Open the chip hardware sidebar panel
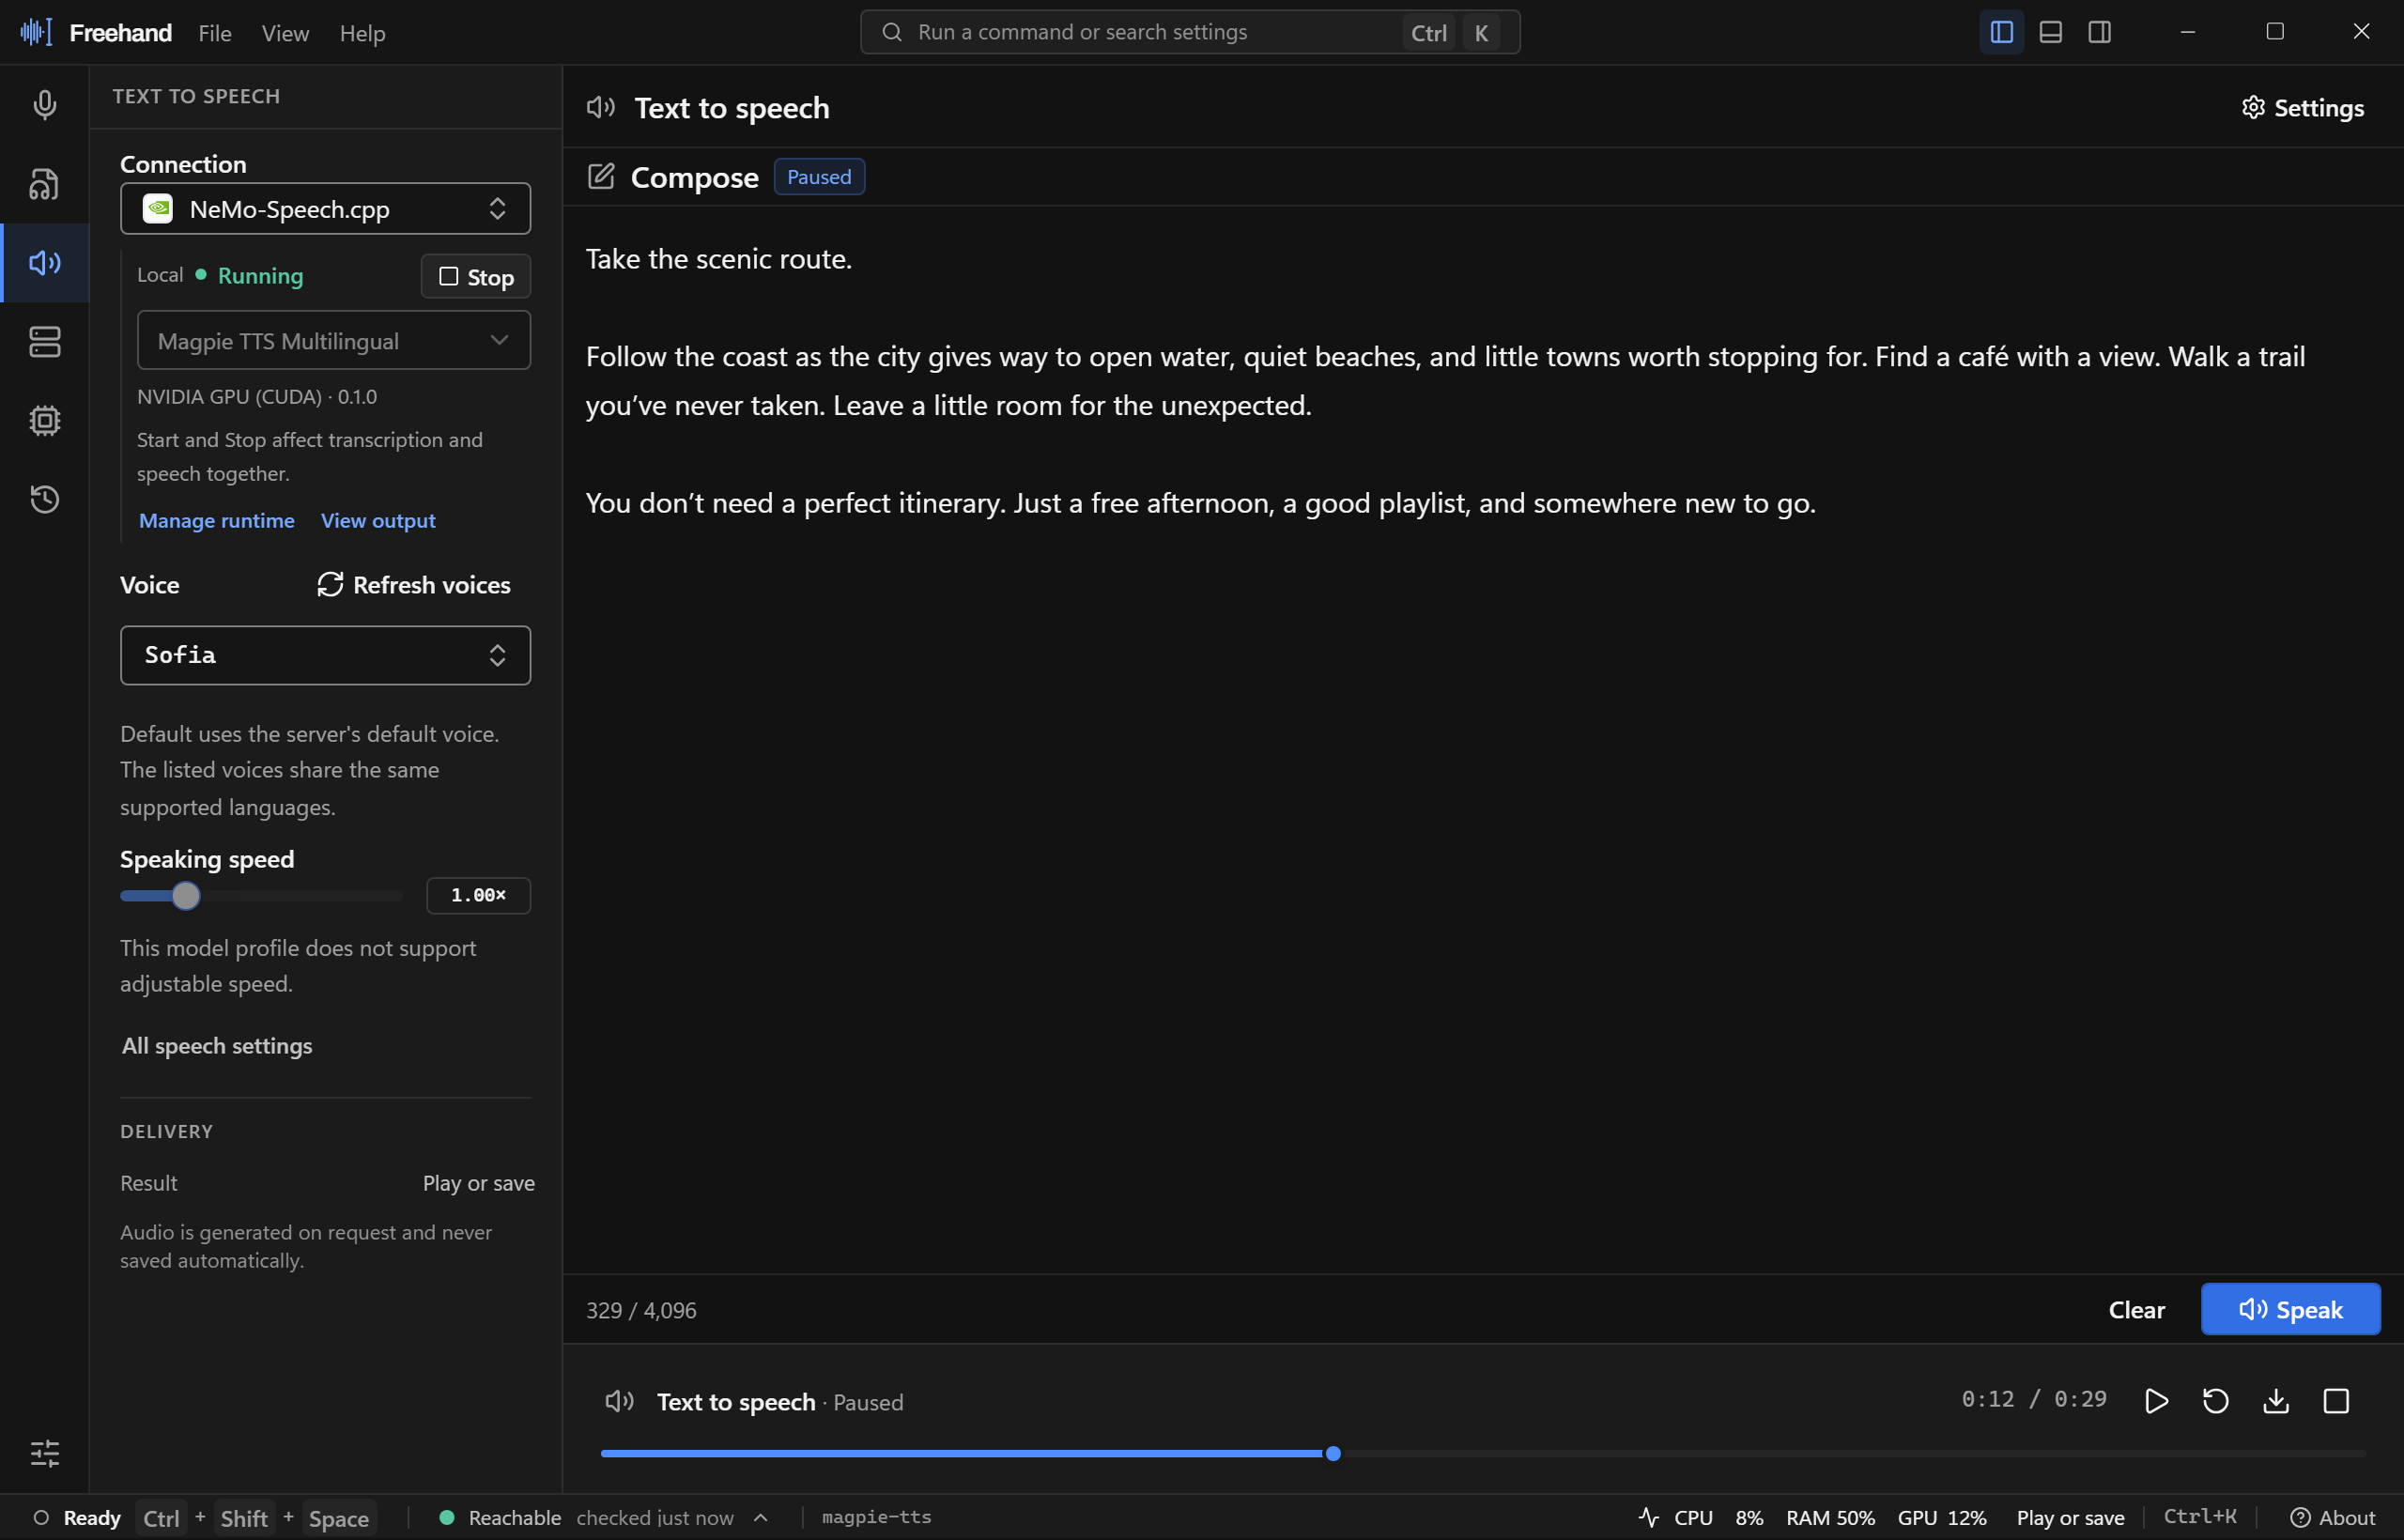The height and width of the screenshot is (1540, 2404). 44,420
